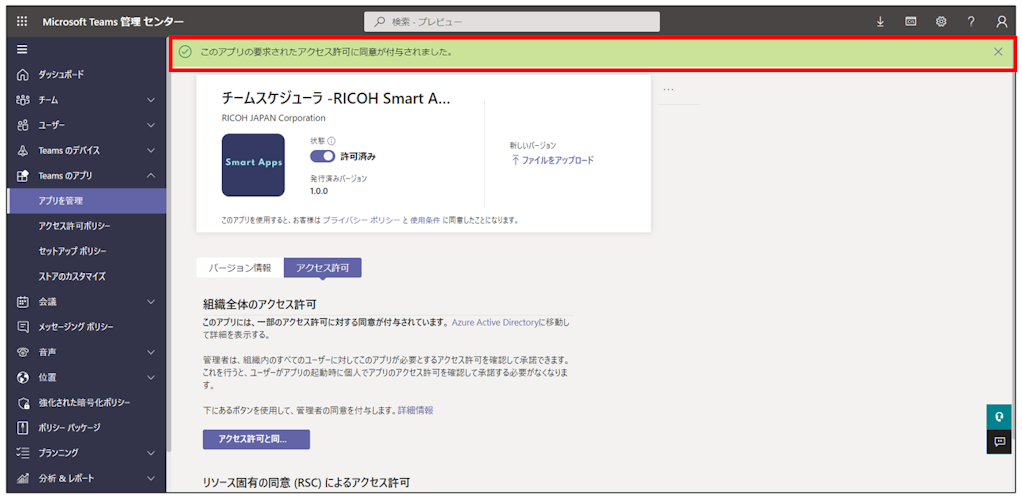Open the 使用条件 link

click(425, 220)
